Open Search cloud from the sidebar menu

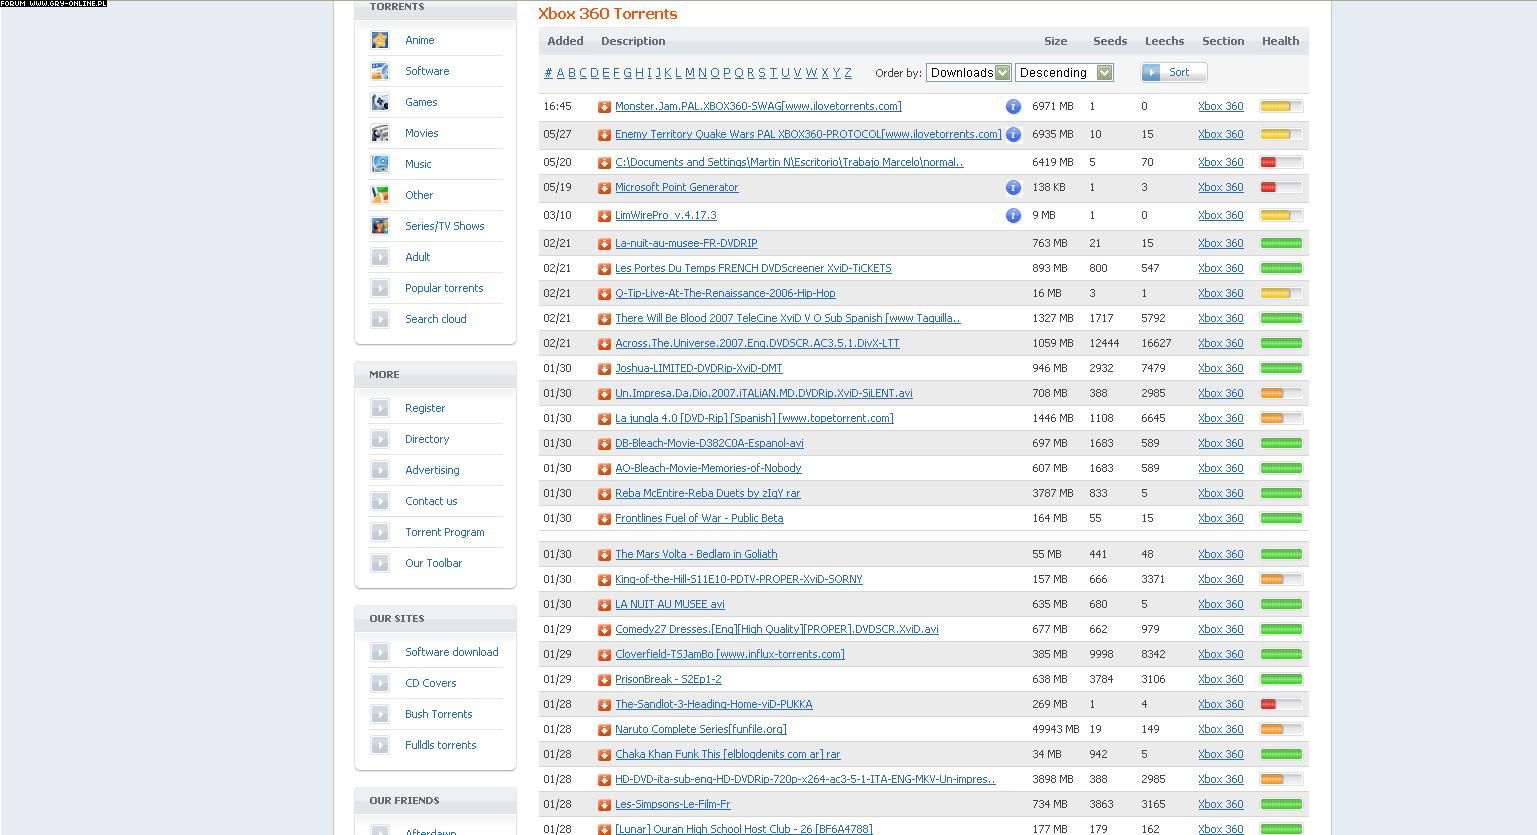point(435,319)
